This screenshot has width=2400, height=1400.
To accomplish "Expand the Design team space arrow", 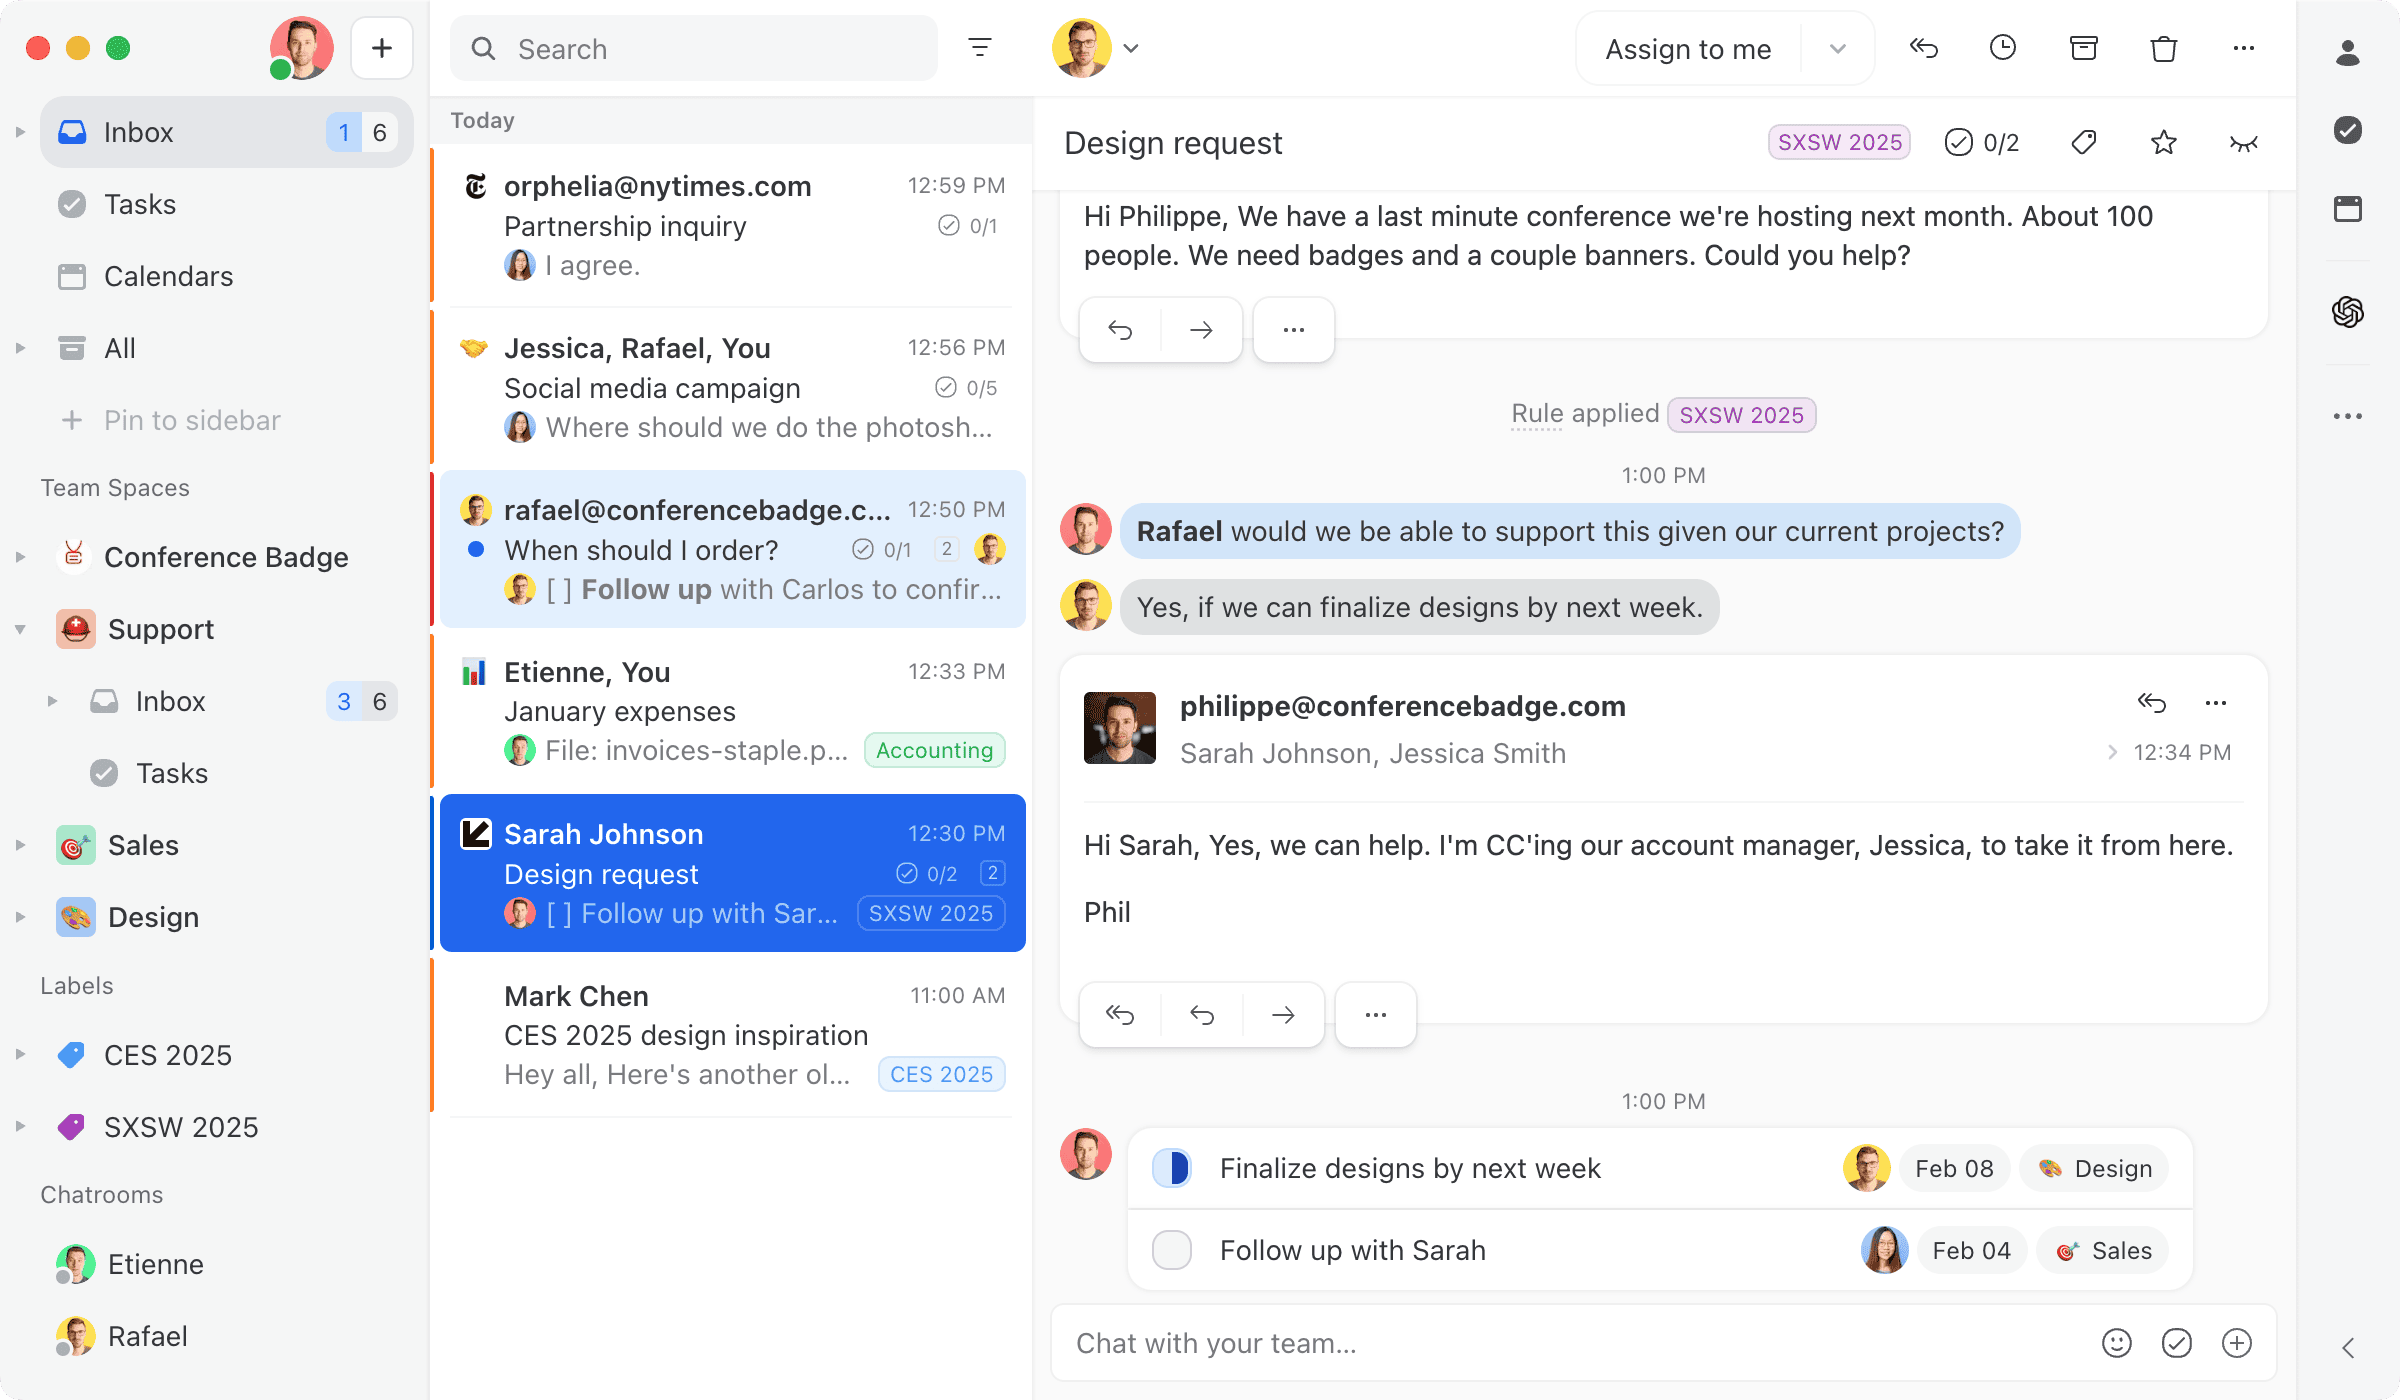I will pos(20,917).
